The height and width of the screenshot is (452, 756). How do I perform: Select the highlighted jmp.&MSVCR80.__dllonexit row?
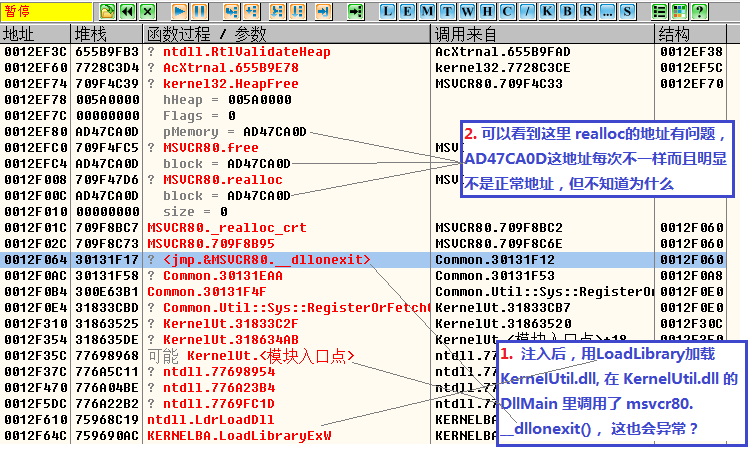tap(363, 260)
